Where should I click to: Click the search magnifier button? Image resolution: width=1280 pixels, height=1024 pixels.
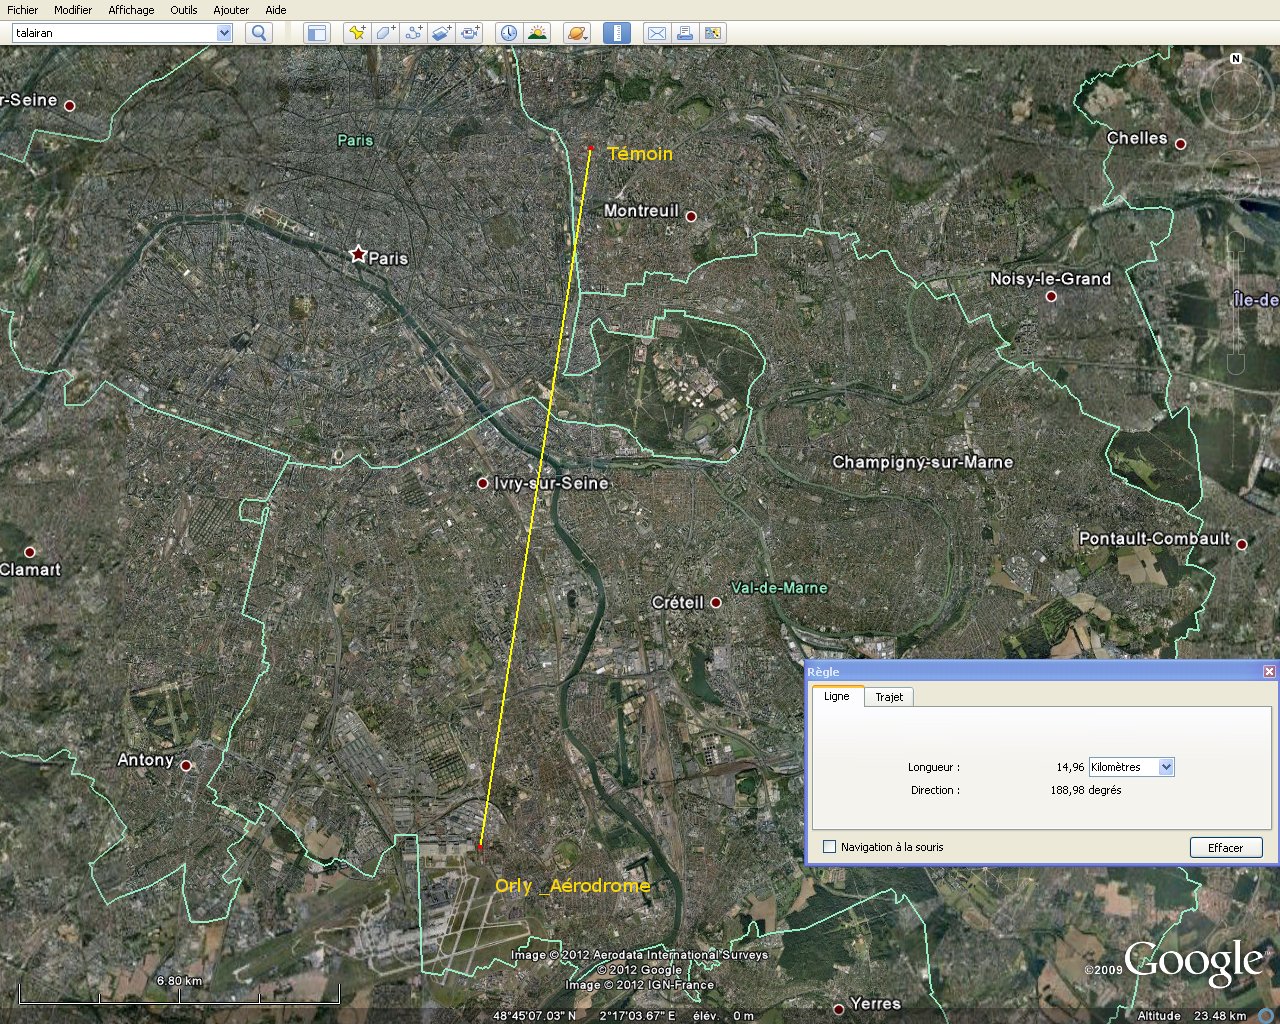259,33
